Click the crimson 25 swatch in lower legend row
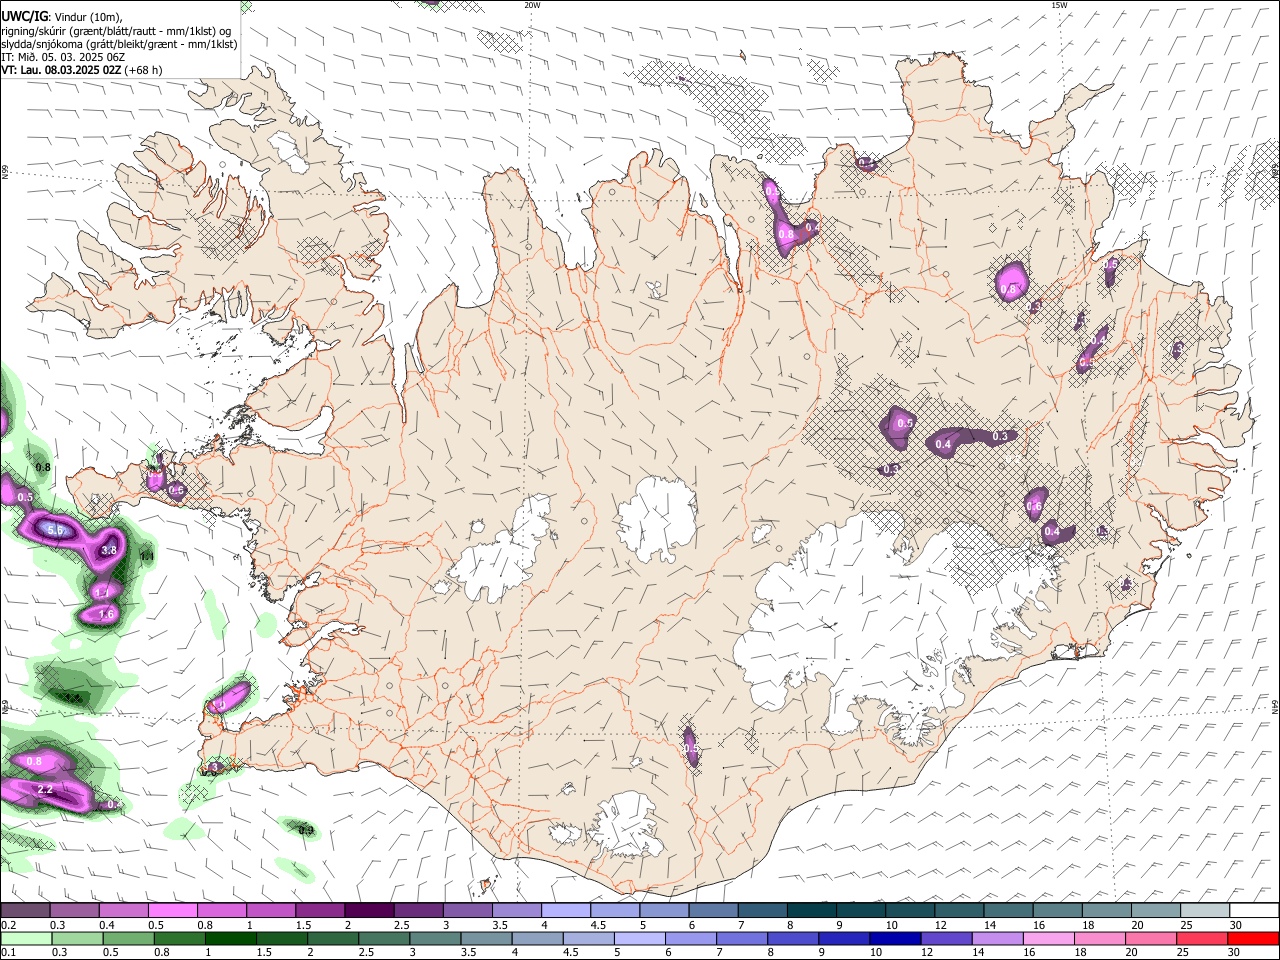This screenshot has height=960, width=1280. click(x=1202, y=939)
